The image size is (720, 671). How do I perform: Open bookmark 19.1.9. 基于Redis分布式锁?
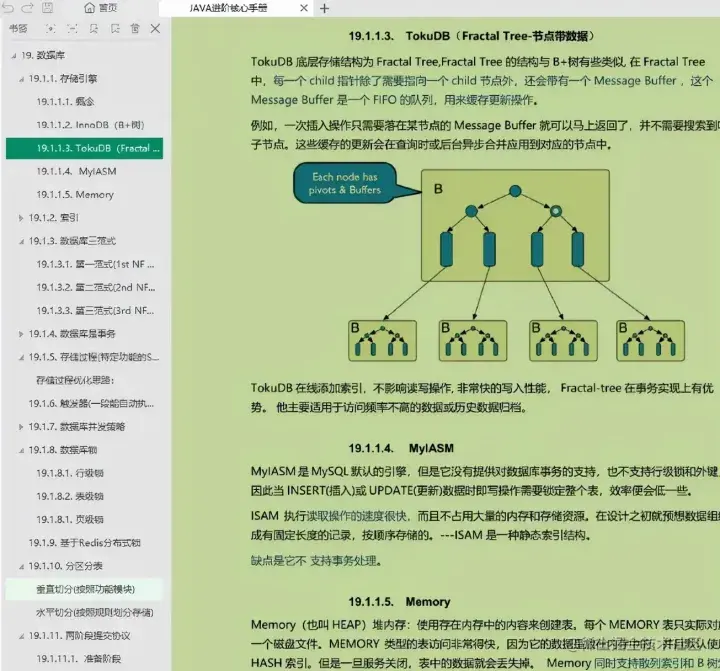84,543
